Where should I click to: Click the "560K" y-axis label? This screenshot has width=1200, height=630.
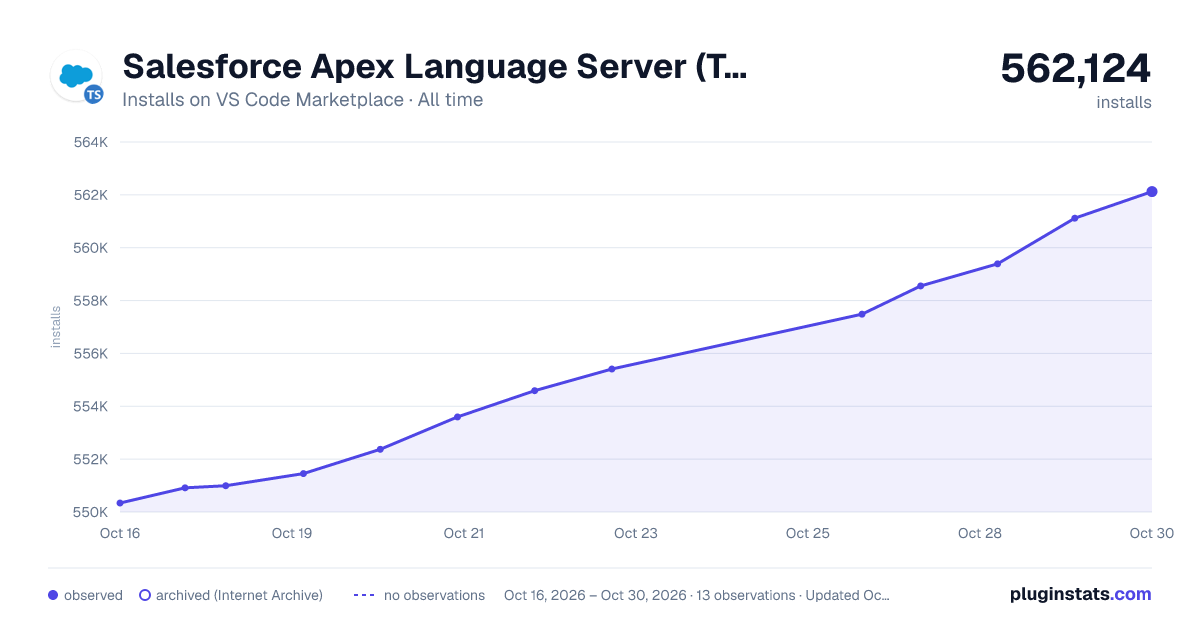(91, 248)
